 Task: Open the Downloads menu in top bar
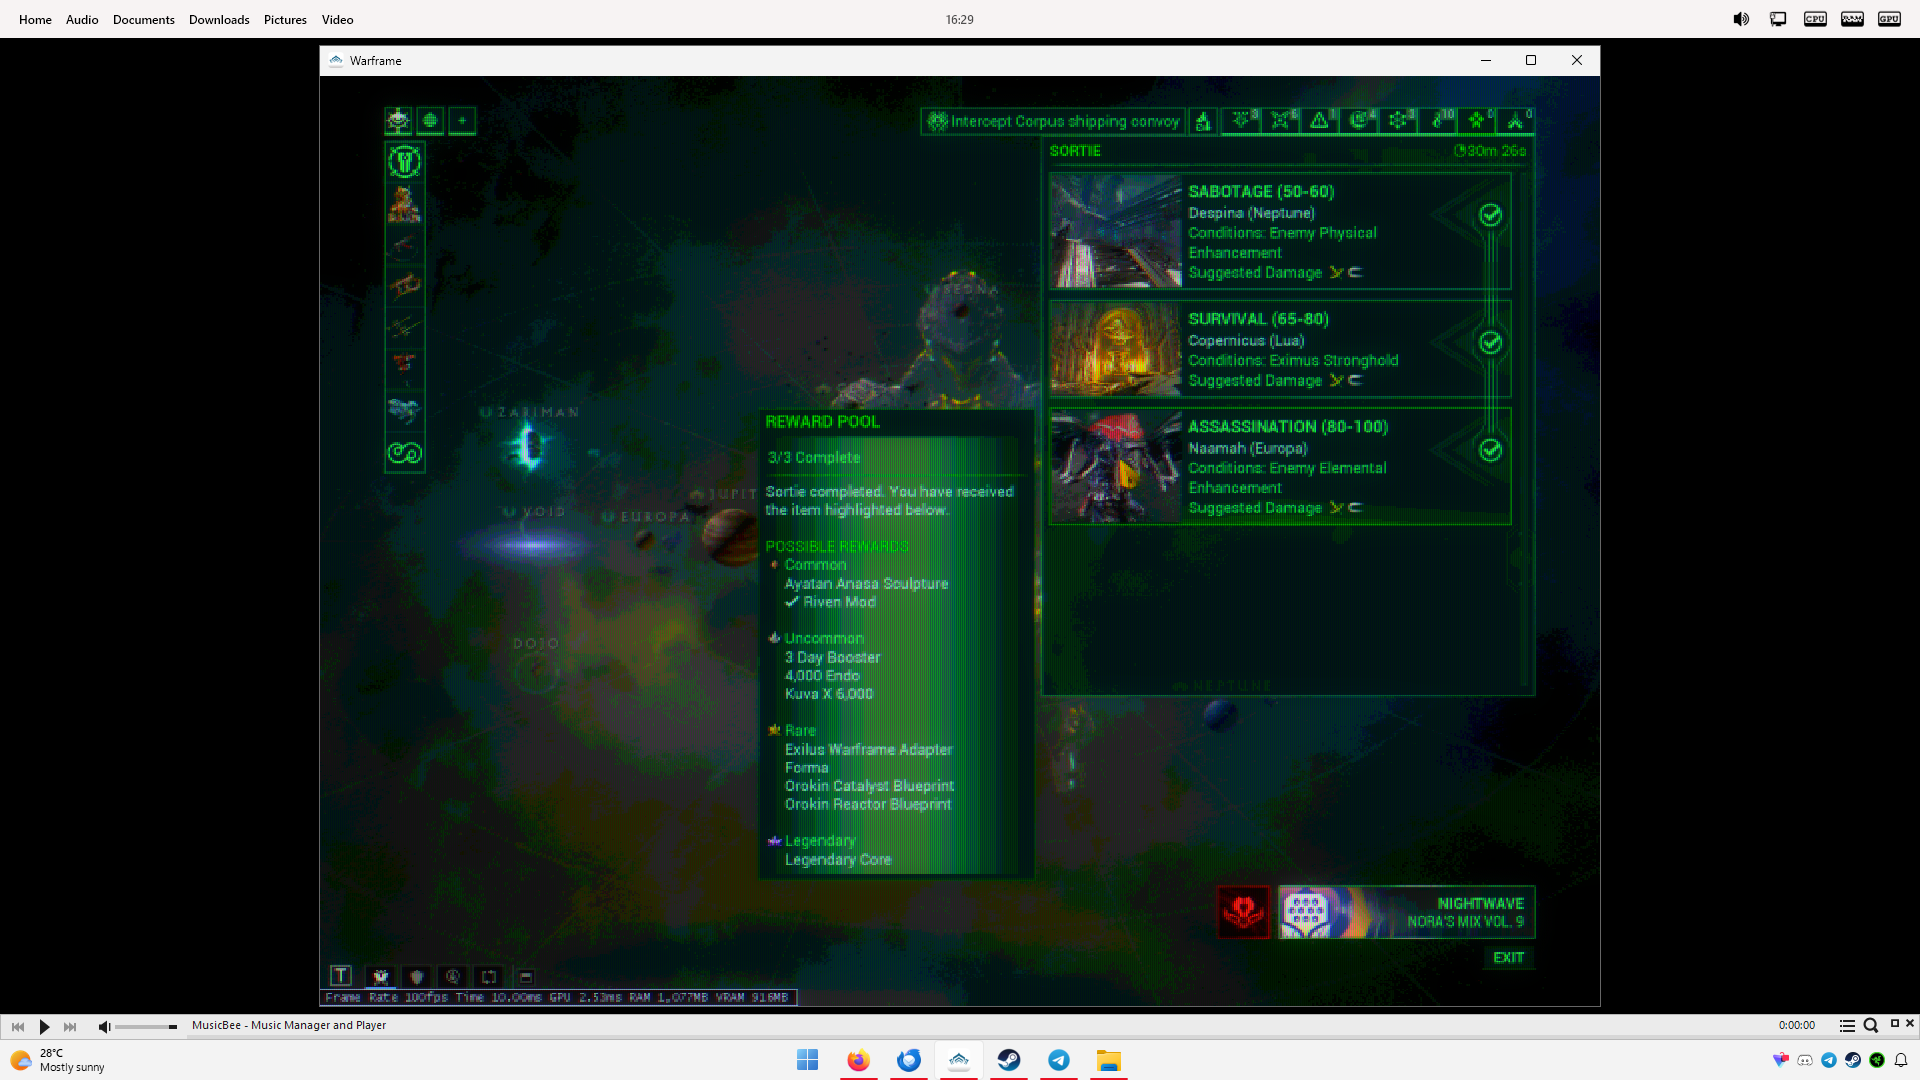(x=219, y=19)
